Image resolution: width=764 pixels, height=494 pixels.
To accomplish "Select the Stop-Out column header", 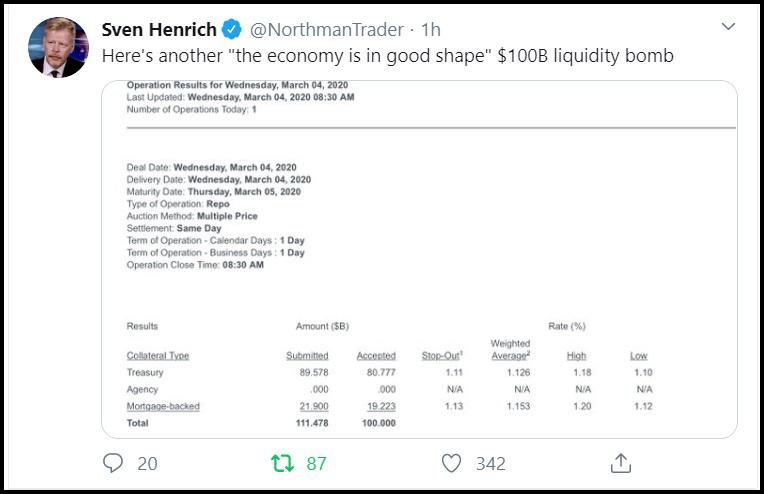I will tap(442, 356).
